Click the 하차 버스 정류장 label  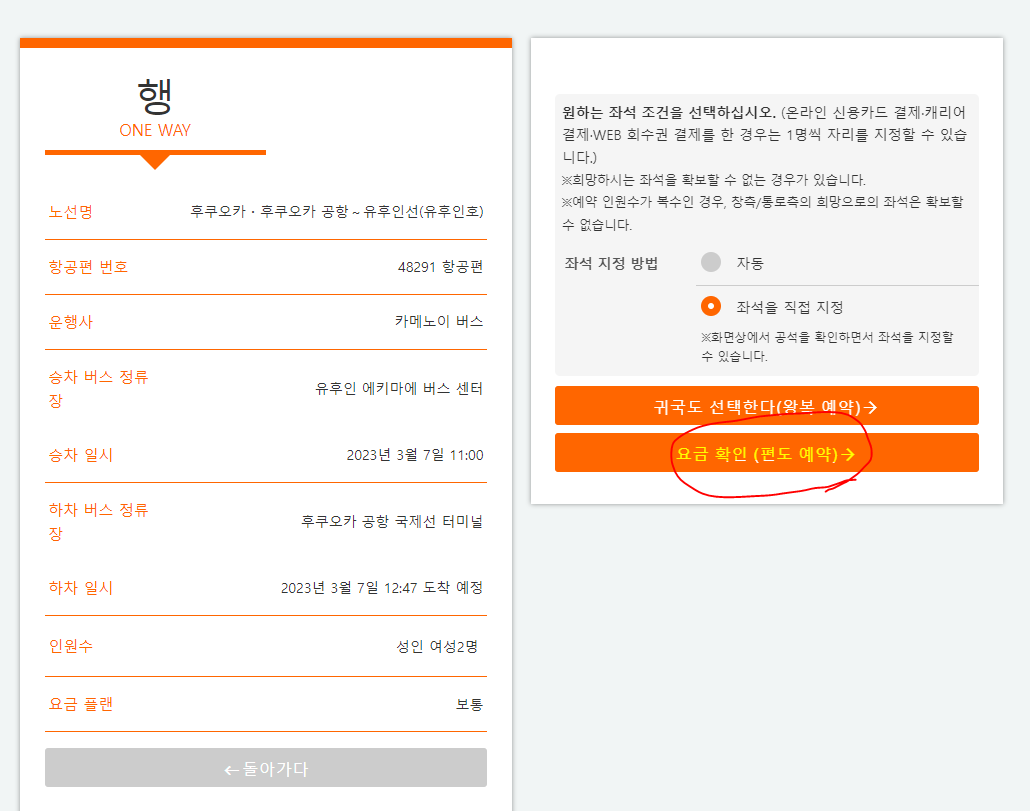[x=99, y=521]
